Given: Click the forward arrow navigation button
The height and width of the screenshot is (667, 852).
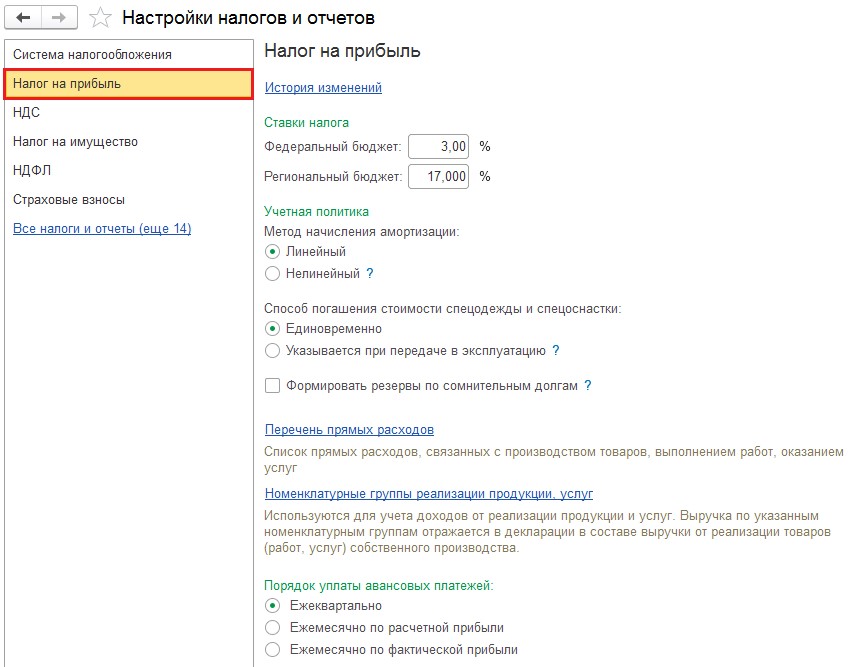Looking at the screenshot, I should [x=59, y=18].
